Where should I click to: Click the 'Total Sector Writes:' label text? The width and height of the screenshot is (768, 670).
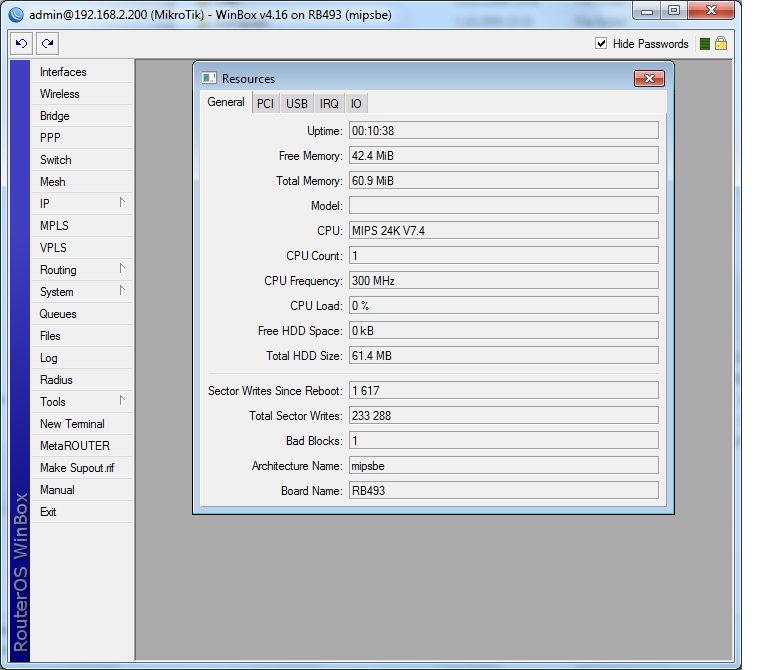(x=296, y=416)
